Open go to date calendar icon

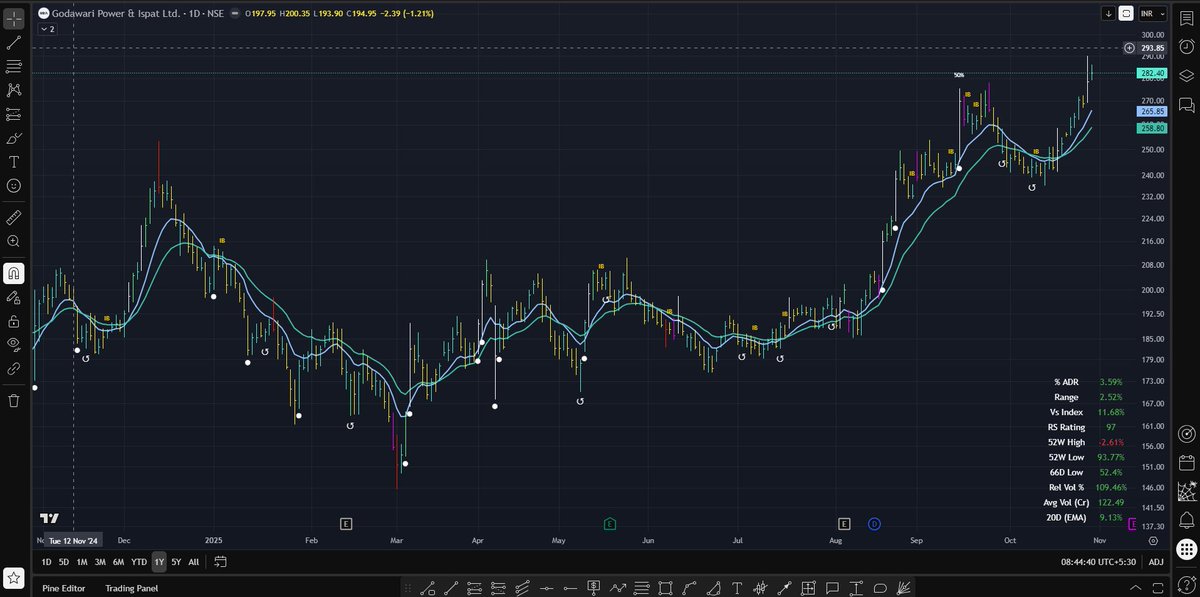click(x=219, y=562)
